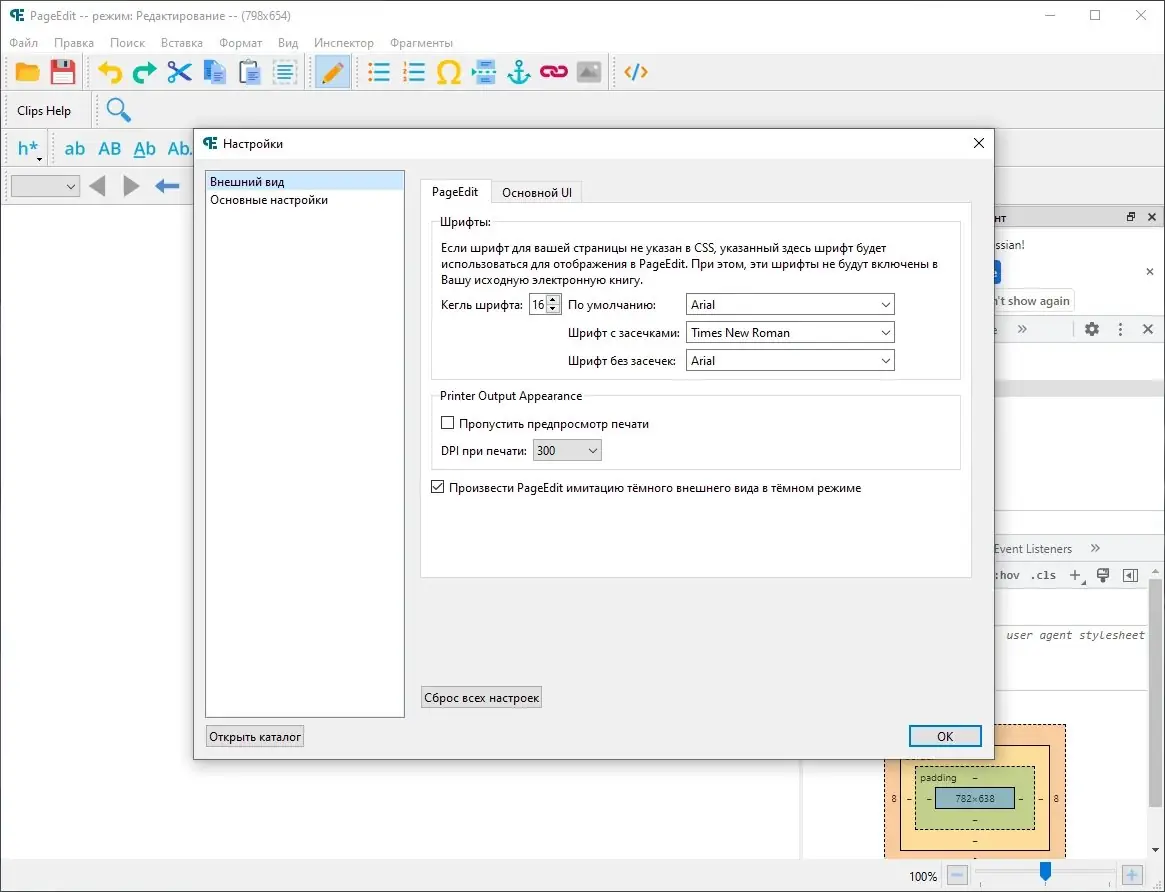Zoom out with the minus button
The height and width of the screenshot is (892, 1165).
pyautogui.click(x=958, y=875)
